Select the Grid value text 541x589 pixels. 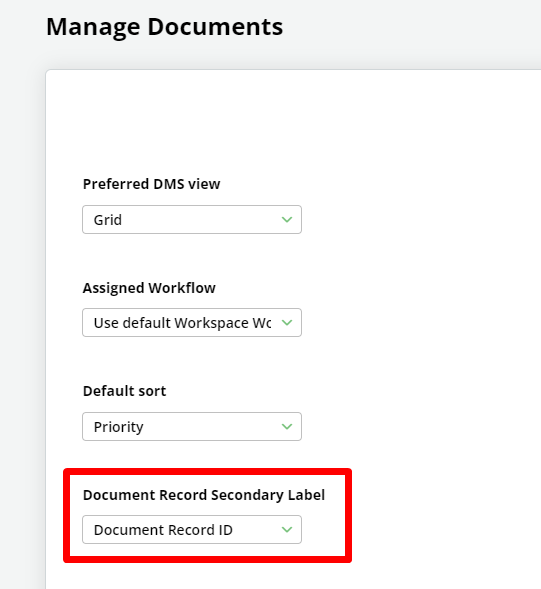click(x=108, y=220)
